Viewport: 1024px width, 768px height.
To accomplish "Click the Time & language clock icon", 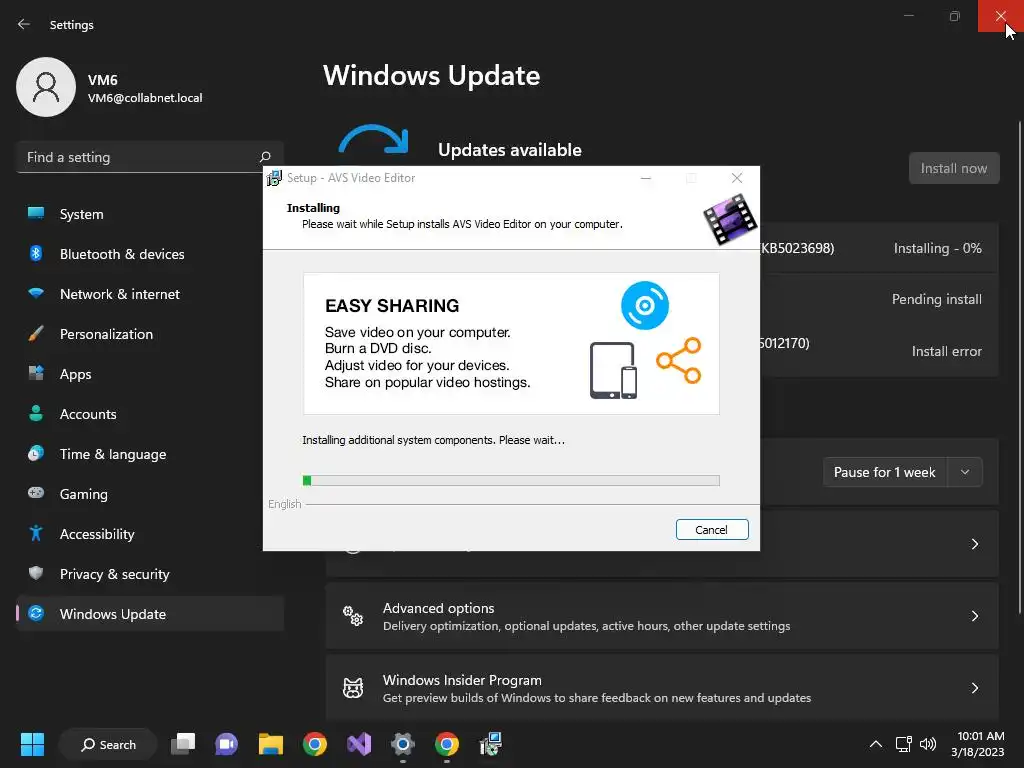I will click(x=36, y=453).
